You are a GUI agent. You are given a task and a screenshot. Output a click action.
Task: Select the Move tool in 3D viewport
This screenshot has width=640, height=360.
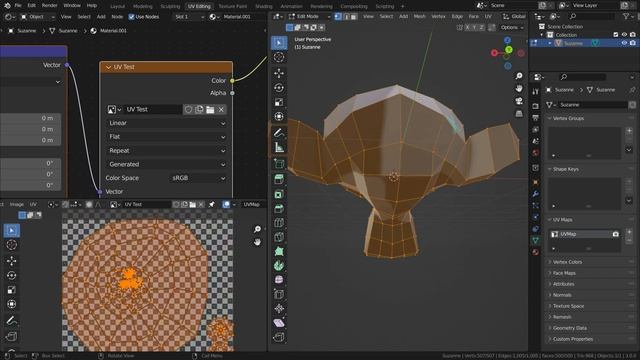pos(279,73)
